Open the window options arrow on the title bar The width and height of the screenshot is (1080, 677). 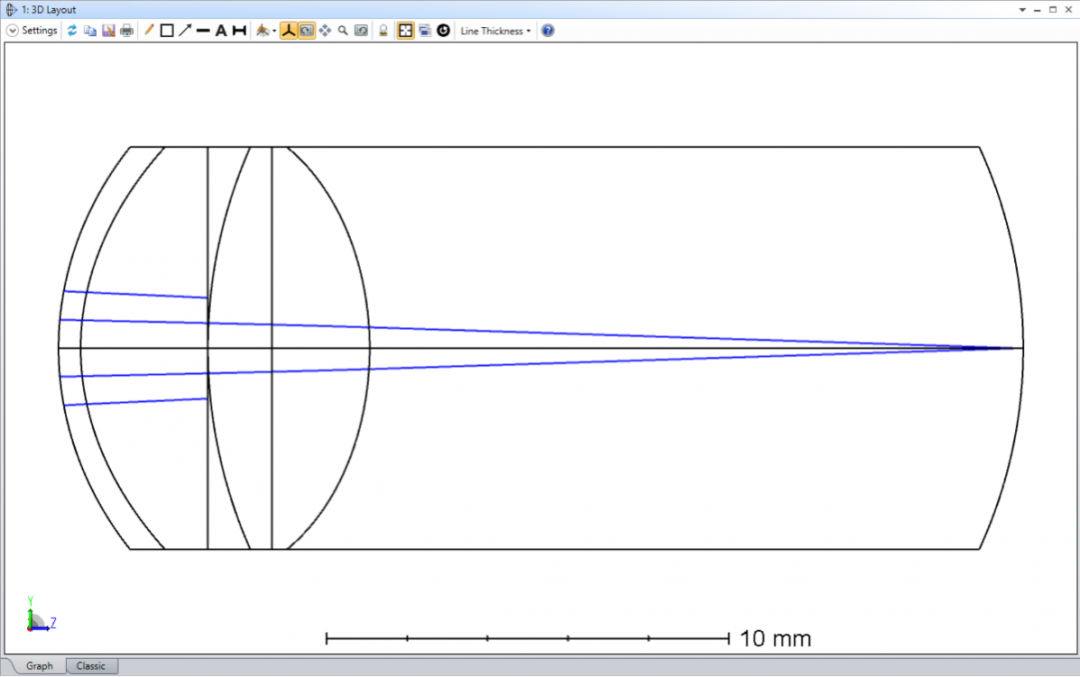1022,8
